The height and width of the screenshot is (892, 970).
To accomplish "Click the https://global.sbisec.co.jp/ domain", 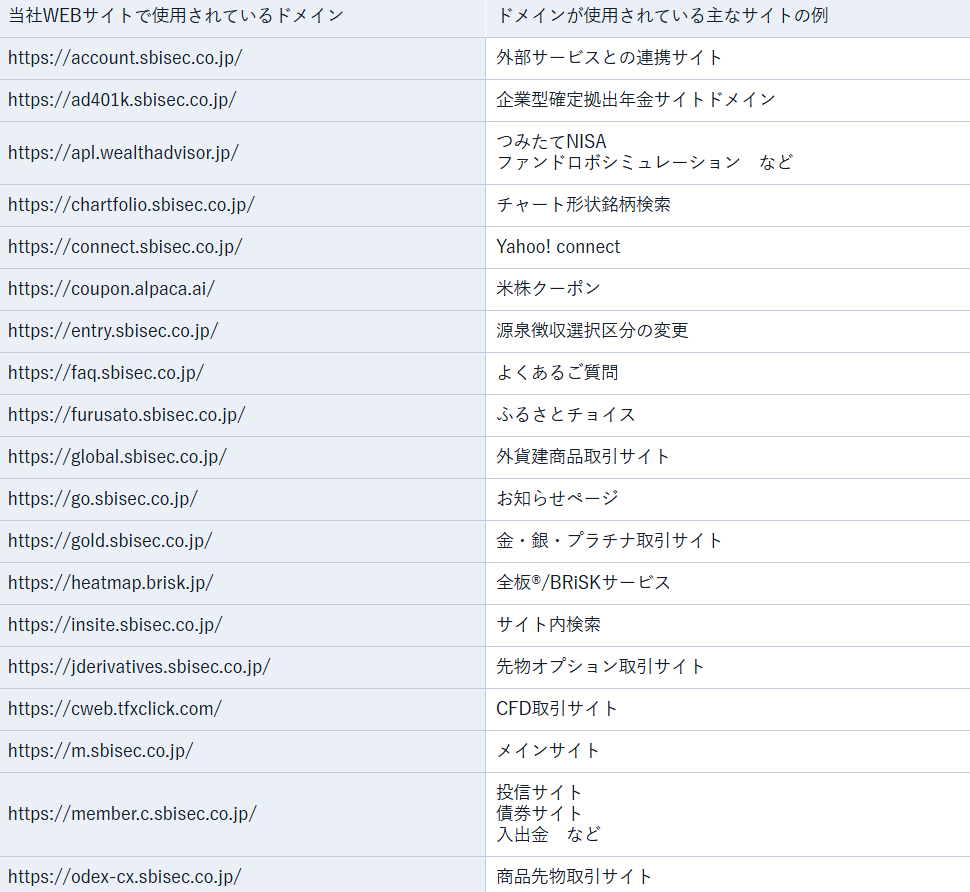I will (x=118, y=457).
